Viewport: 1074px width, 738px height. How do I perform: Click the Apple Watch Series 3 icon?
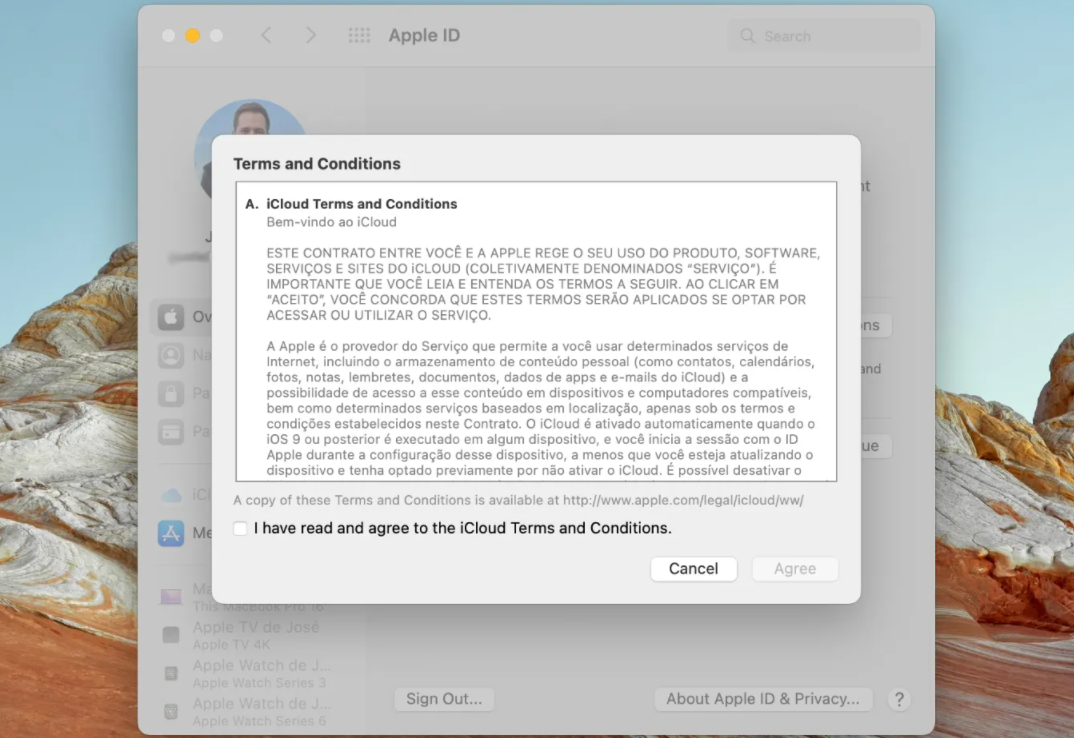coord(171,674)
